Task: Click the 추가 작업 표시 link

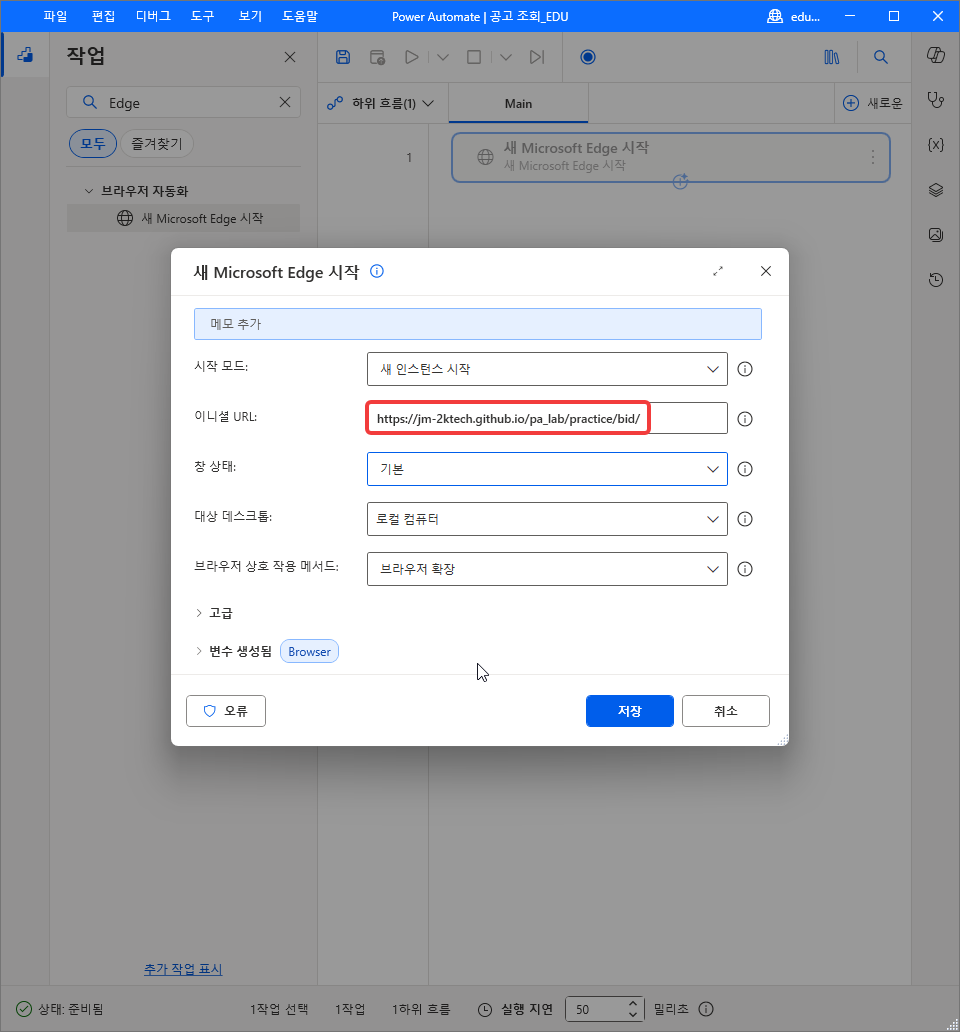Action: click(x=183, y=969)
